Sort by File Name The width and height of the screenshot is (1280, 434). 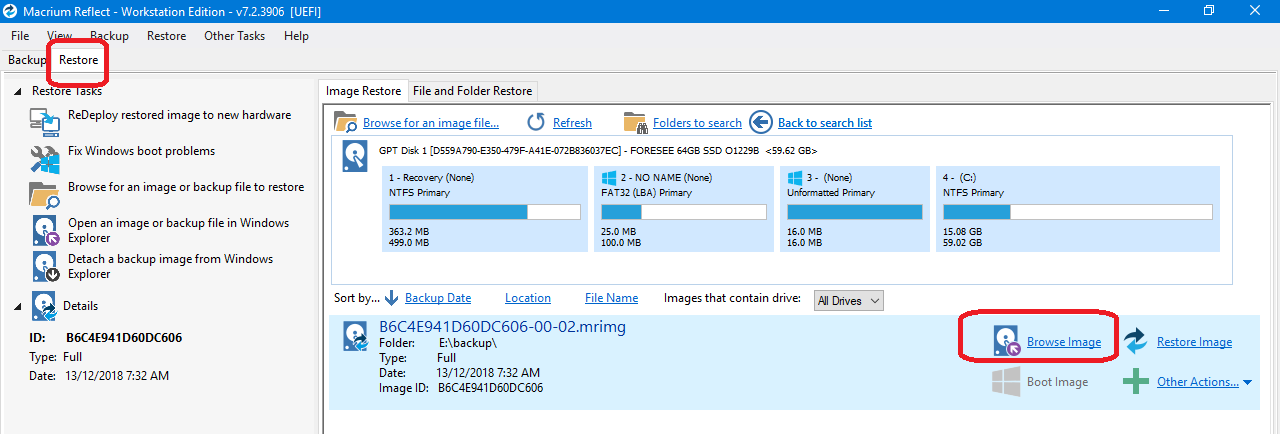coord(611,298)
